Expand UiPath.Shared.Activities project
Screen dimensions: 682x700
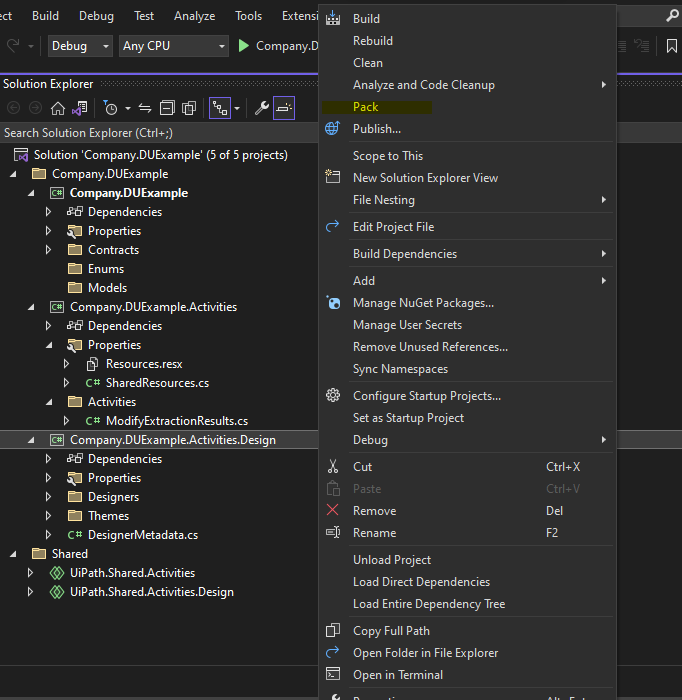[30, 573]
